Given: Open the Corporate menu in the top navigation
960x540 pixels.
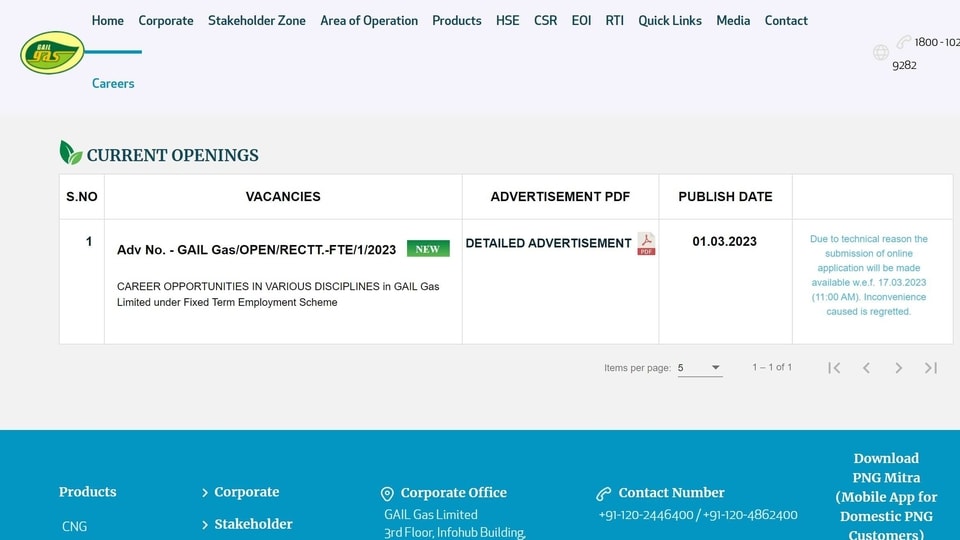Looking at the screenshot, I should pos(166,21).
